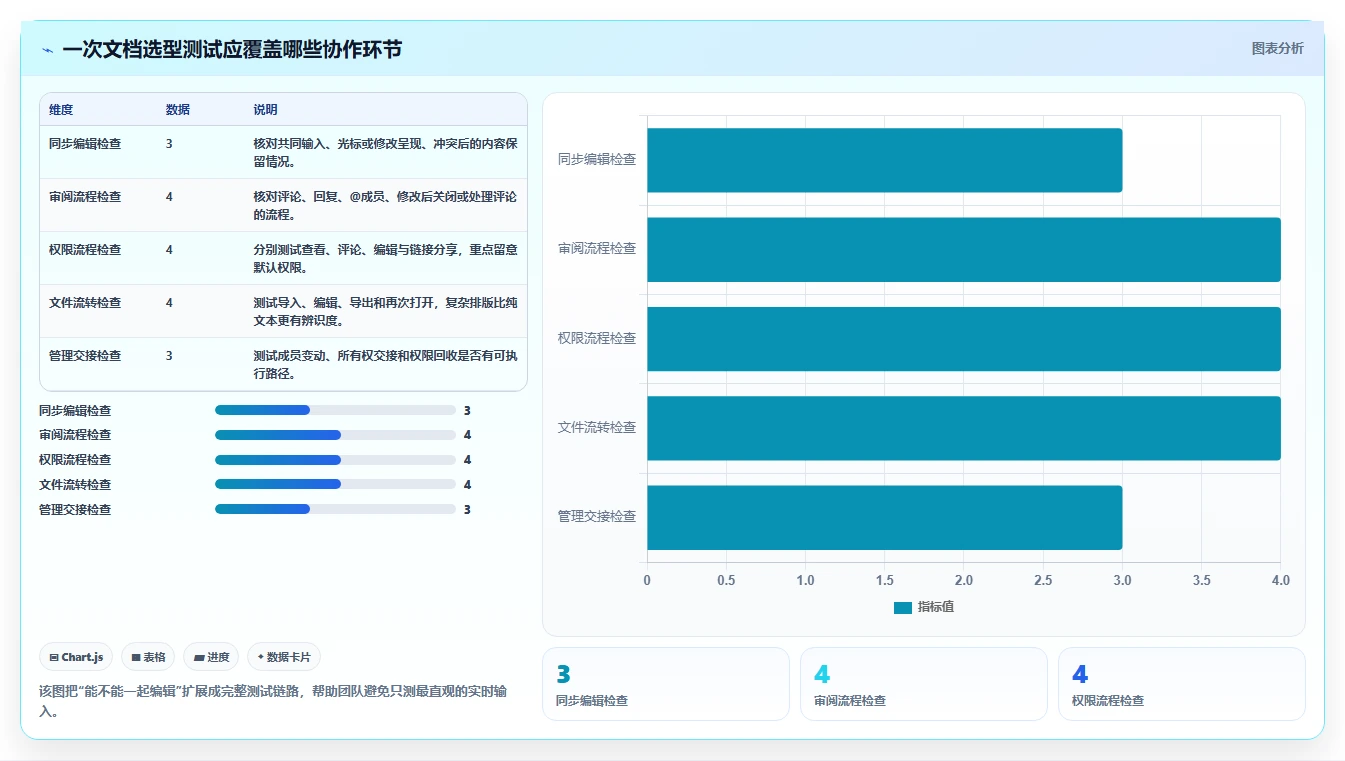1345x761 pixels.
Task: Click the 文件流转检查 progress list label
Action: pos(75,485)
